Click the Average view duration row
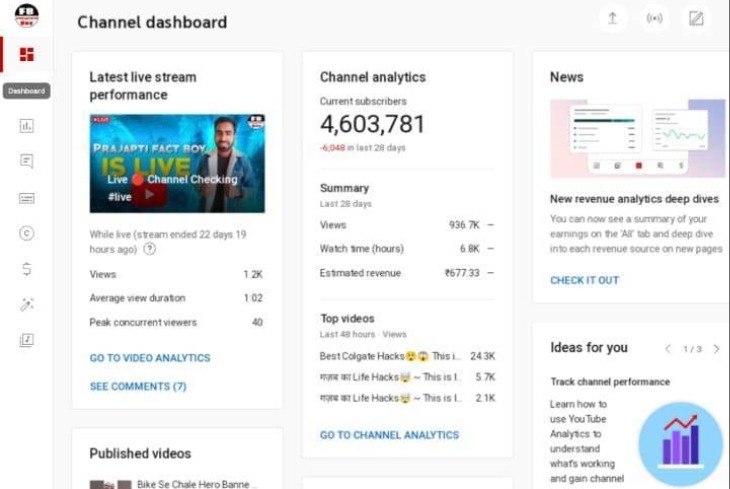 (176, 298)
